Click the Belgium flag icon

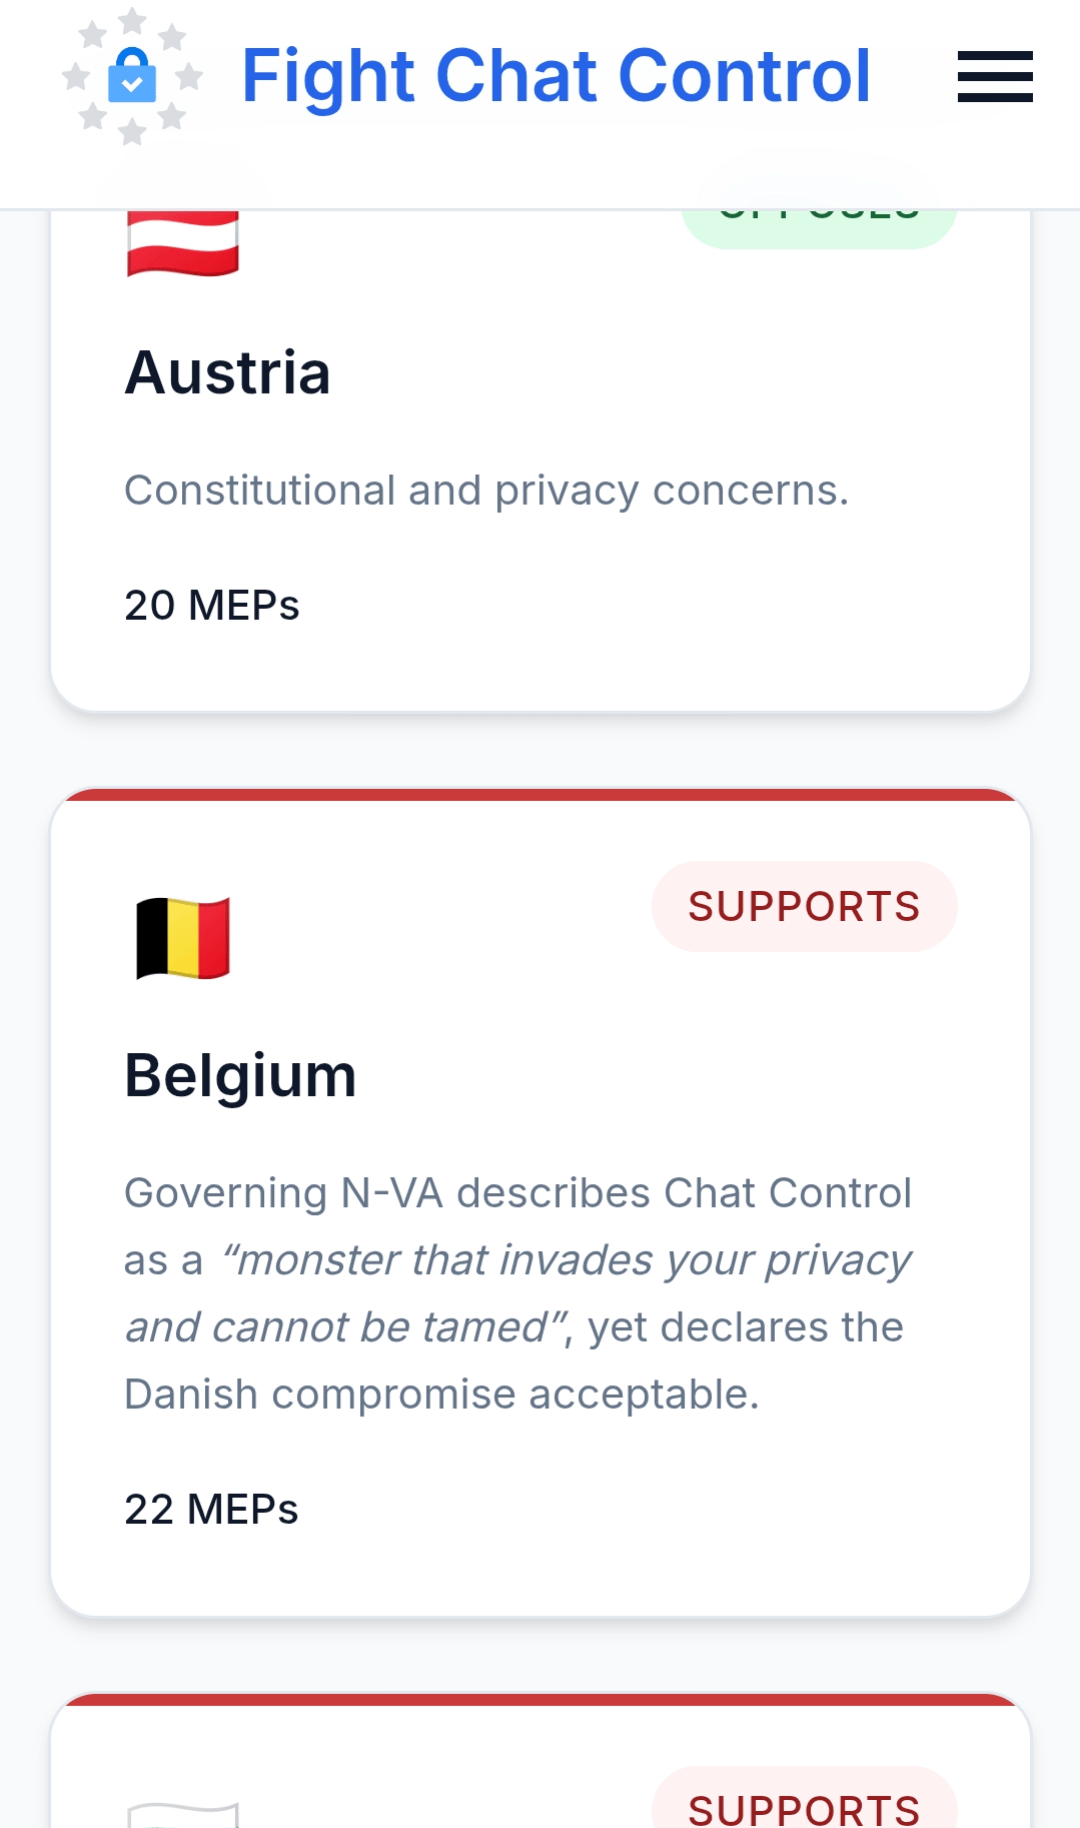pyautogui.click(x=183, y=938)
